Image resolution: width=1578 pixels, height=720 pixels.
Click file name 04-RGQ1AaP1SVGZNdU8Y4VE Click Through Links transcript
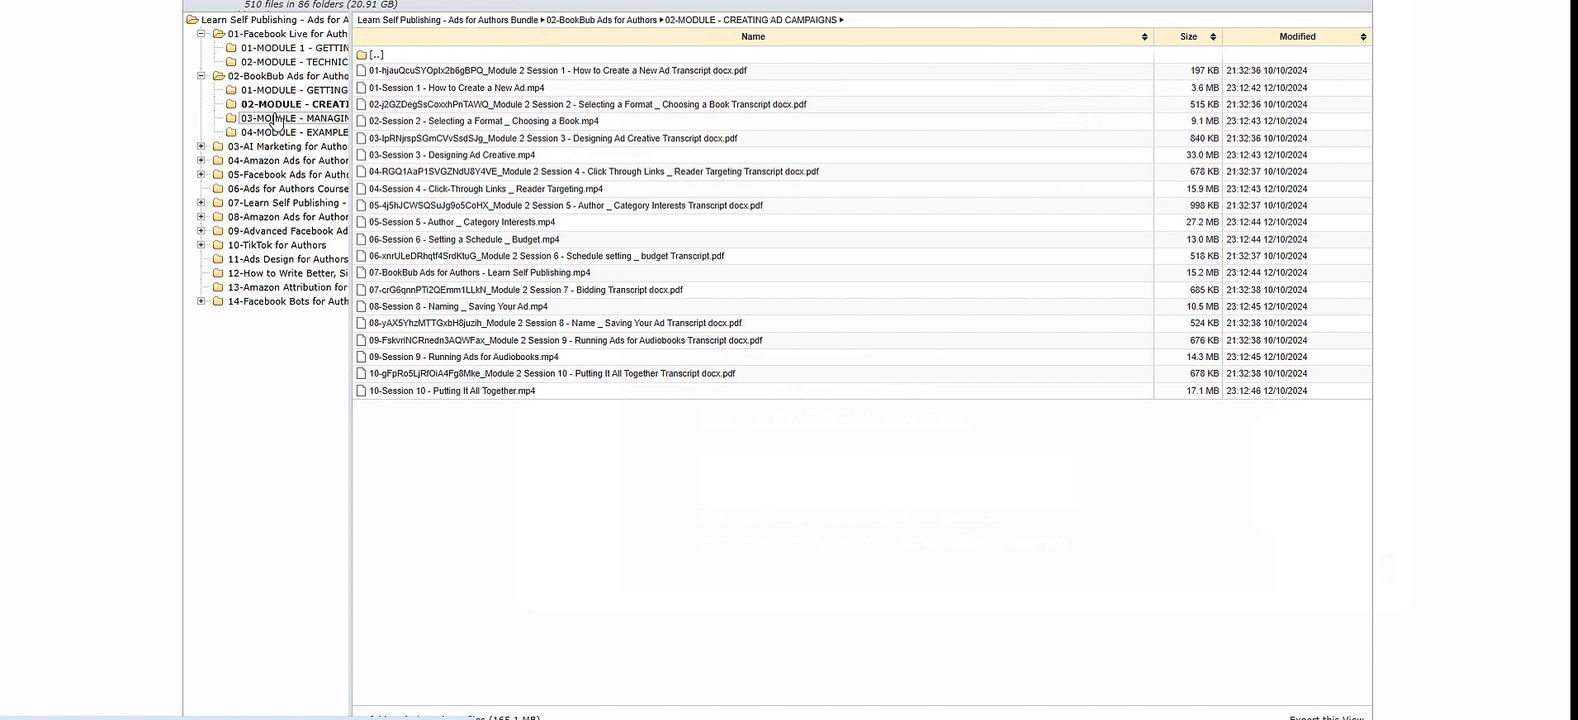[593, 172]
